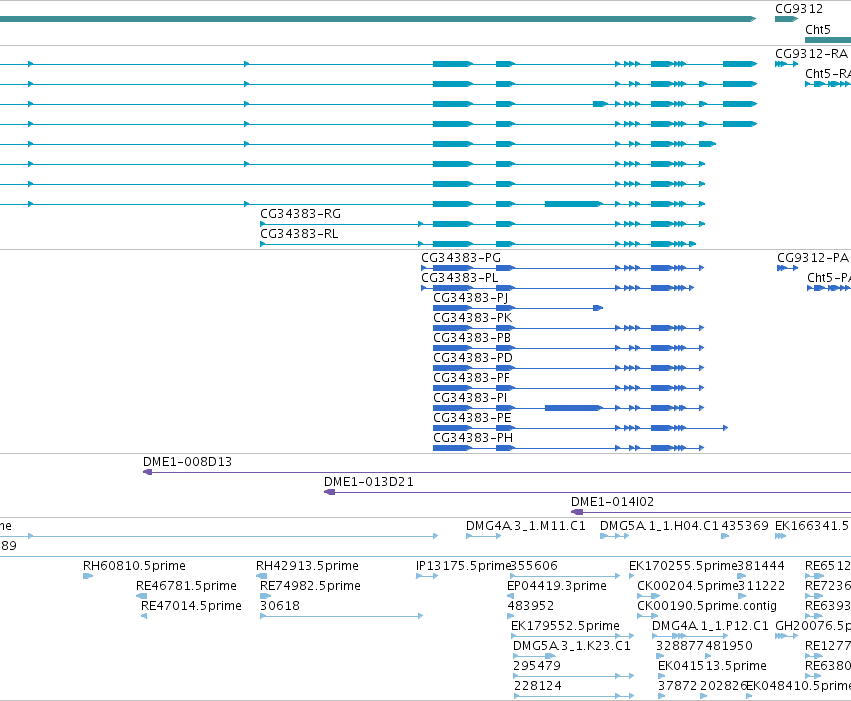Select the 30618 EST feature label

click(x=280, y=607)
